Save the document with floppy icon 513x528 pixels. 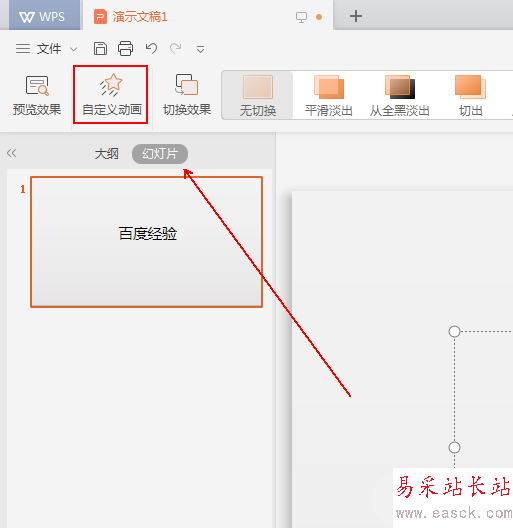coord(100,49)
